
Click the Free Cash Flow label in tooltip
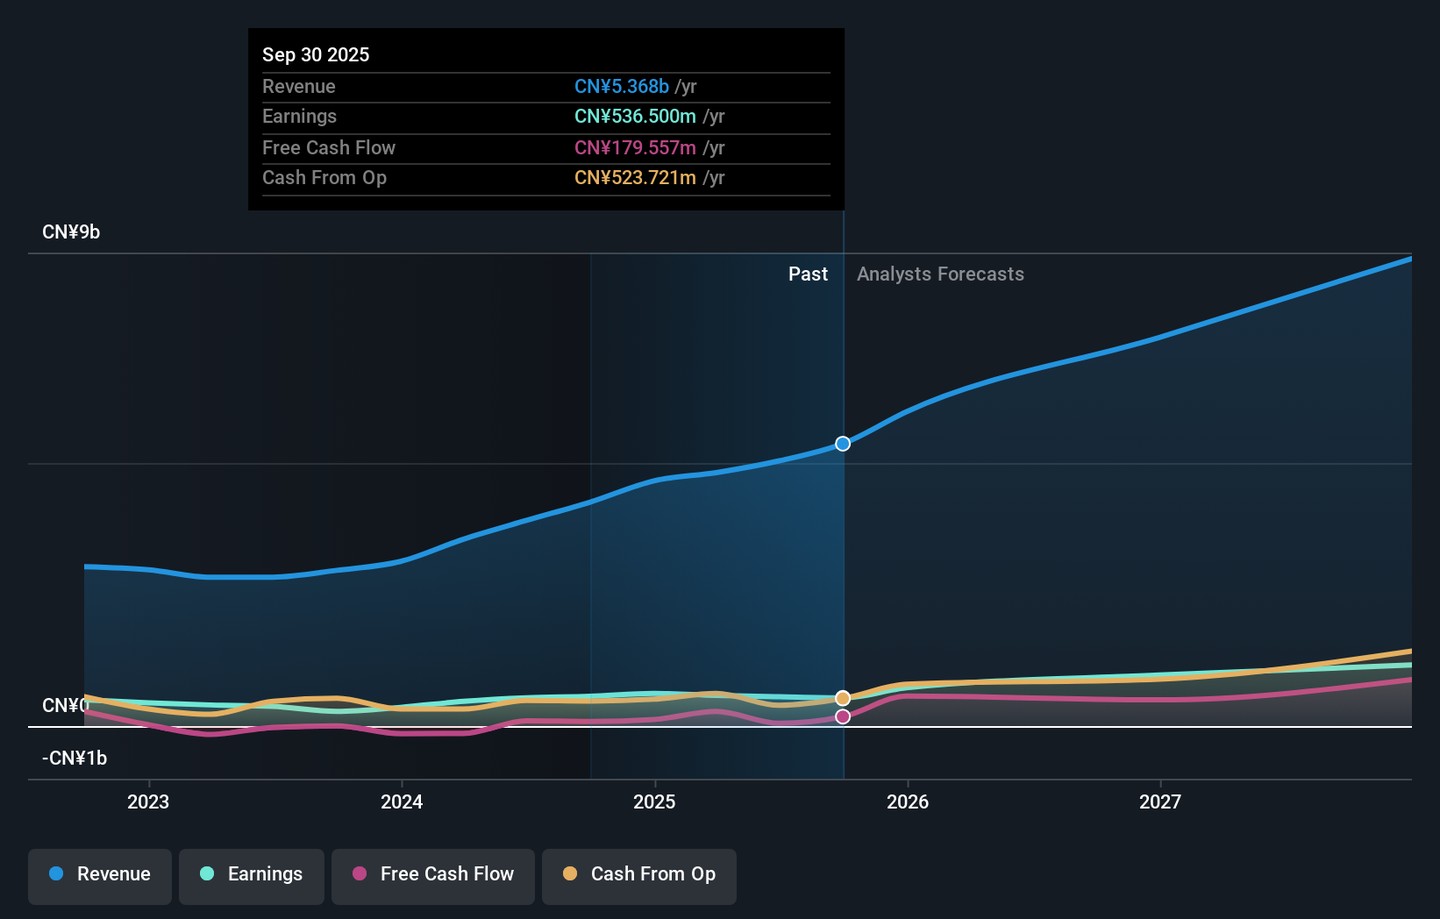(x=329, y=148)
